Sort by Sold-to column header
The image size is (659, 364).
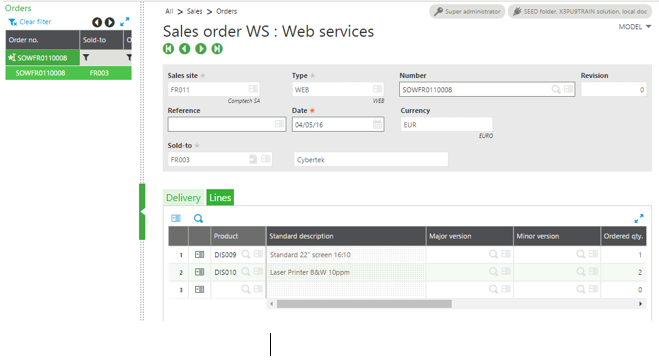coord(101,40)
